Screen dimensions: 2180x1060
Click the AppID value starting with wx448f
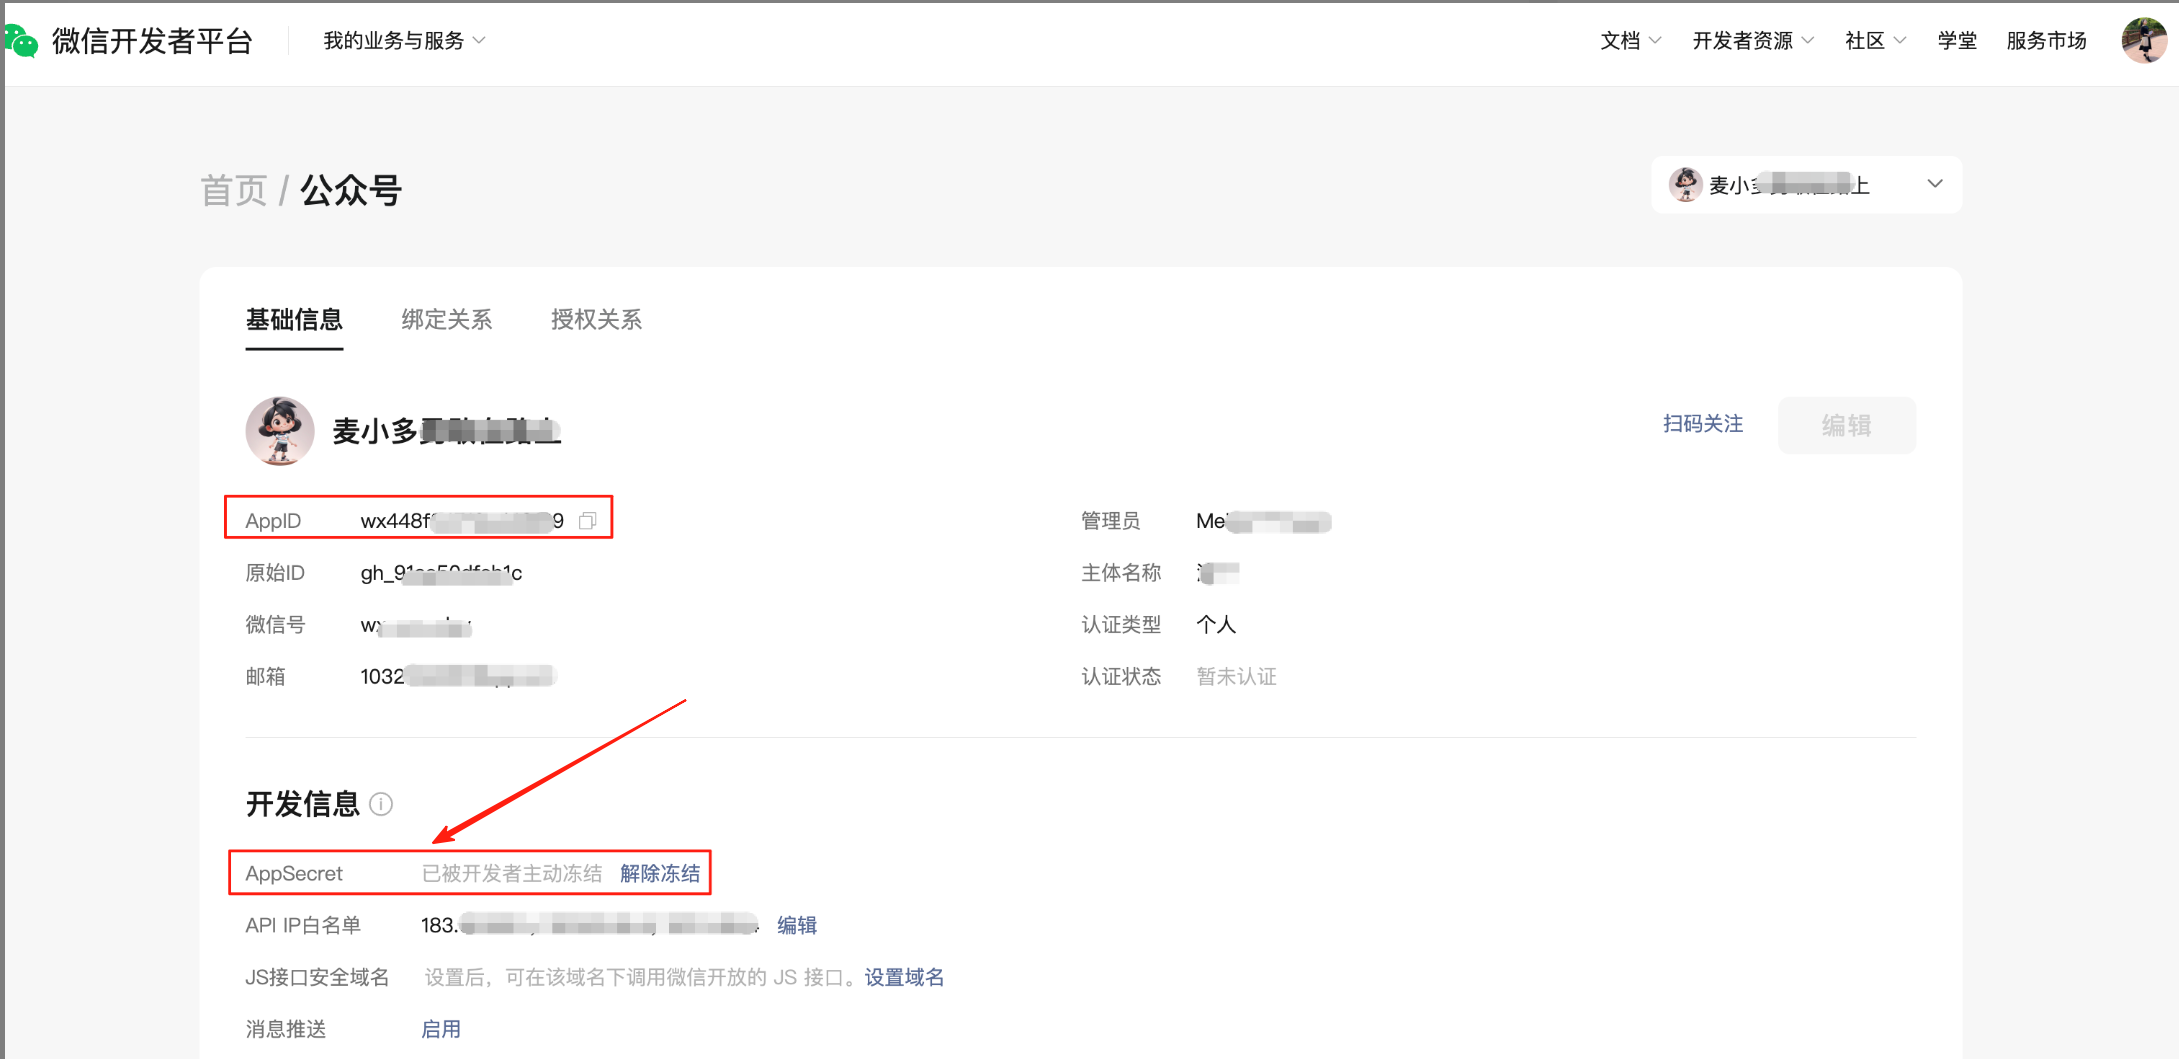click(x=462, y=521)
